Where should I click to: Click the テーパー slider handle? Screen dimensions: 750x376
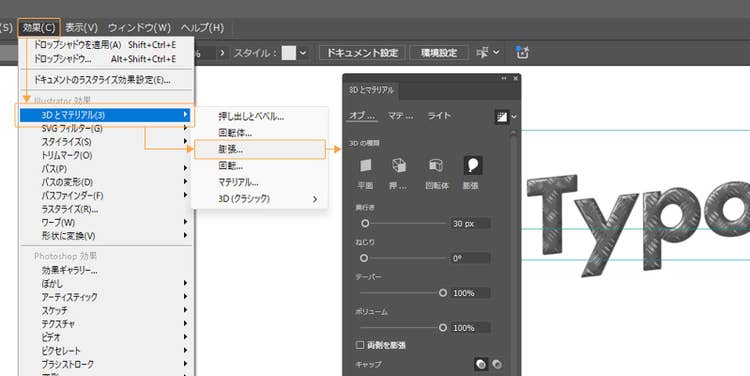click(x=443, y=293)
